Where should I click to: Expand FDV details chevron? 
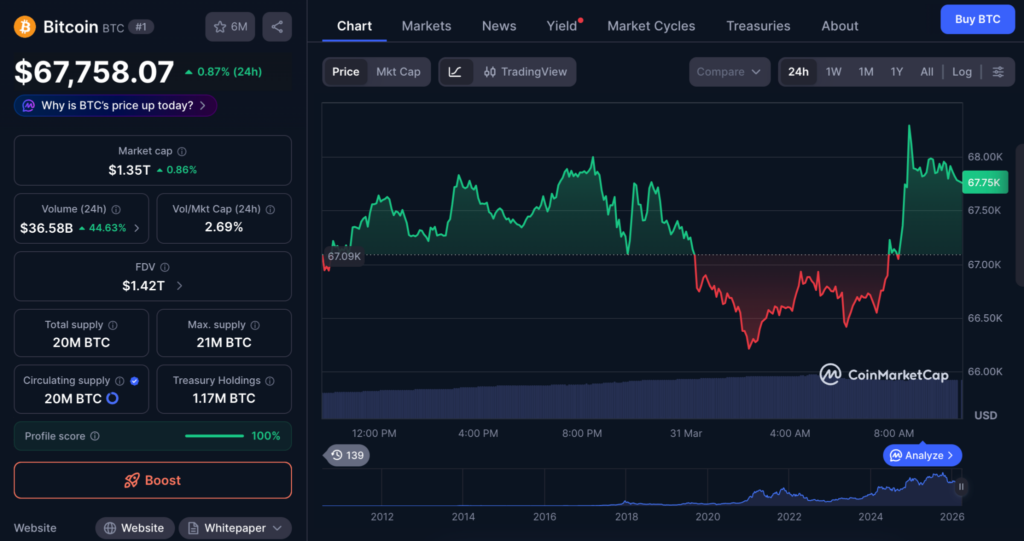tap(179, 286)
